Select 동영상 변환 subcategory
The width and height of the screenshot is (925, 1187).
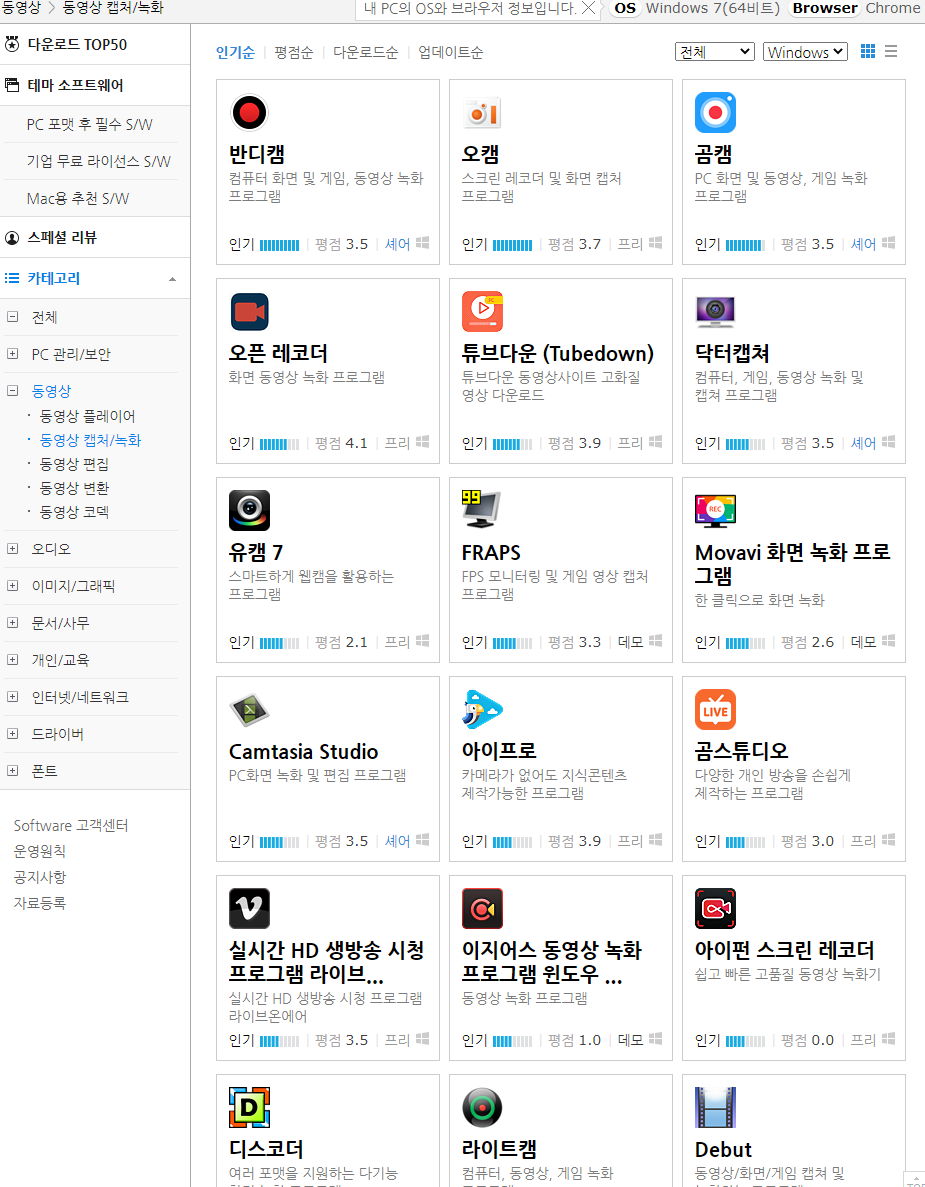click(x=74, y=488)
